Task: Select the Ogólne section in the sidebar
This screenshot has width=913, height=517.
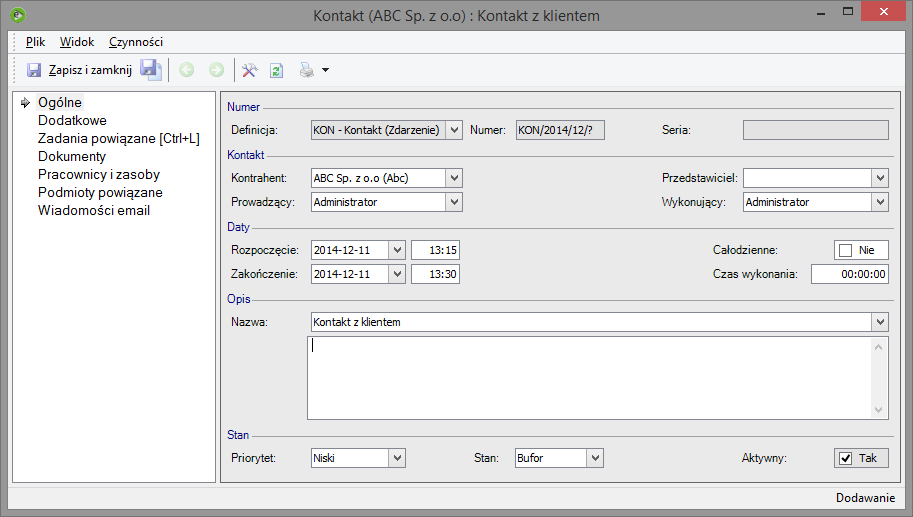Action: [x=60, y=102]
